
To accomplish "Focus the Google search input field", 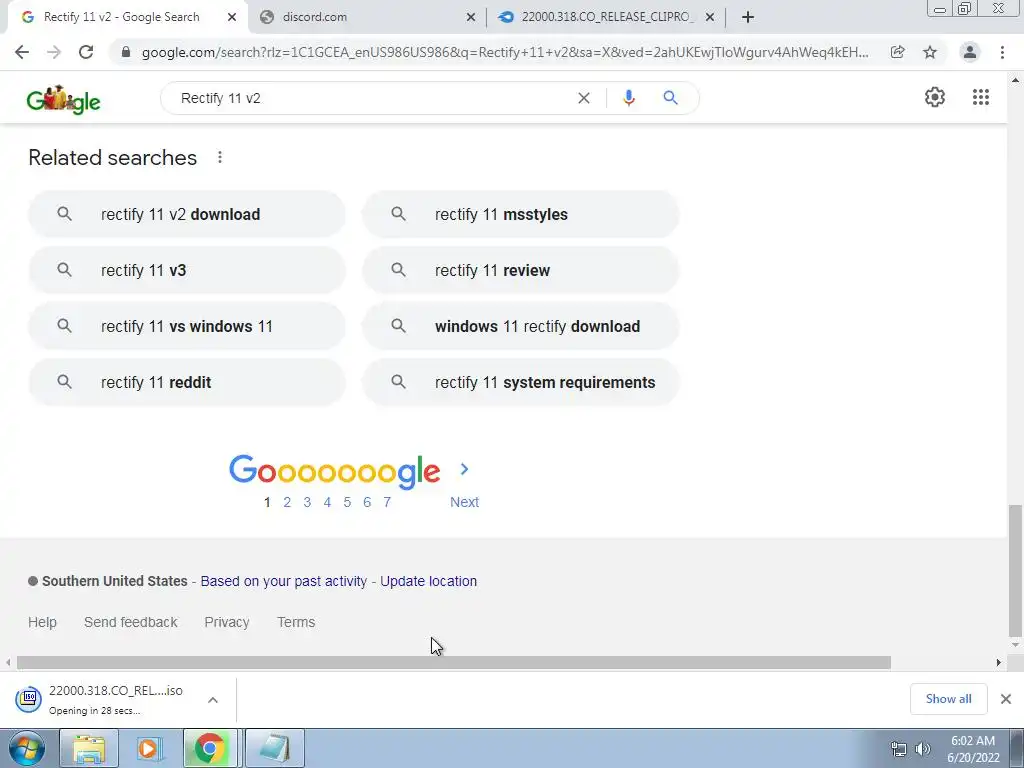I will click(372, 98).
